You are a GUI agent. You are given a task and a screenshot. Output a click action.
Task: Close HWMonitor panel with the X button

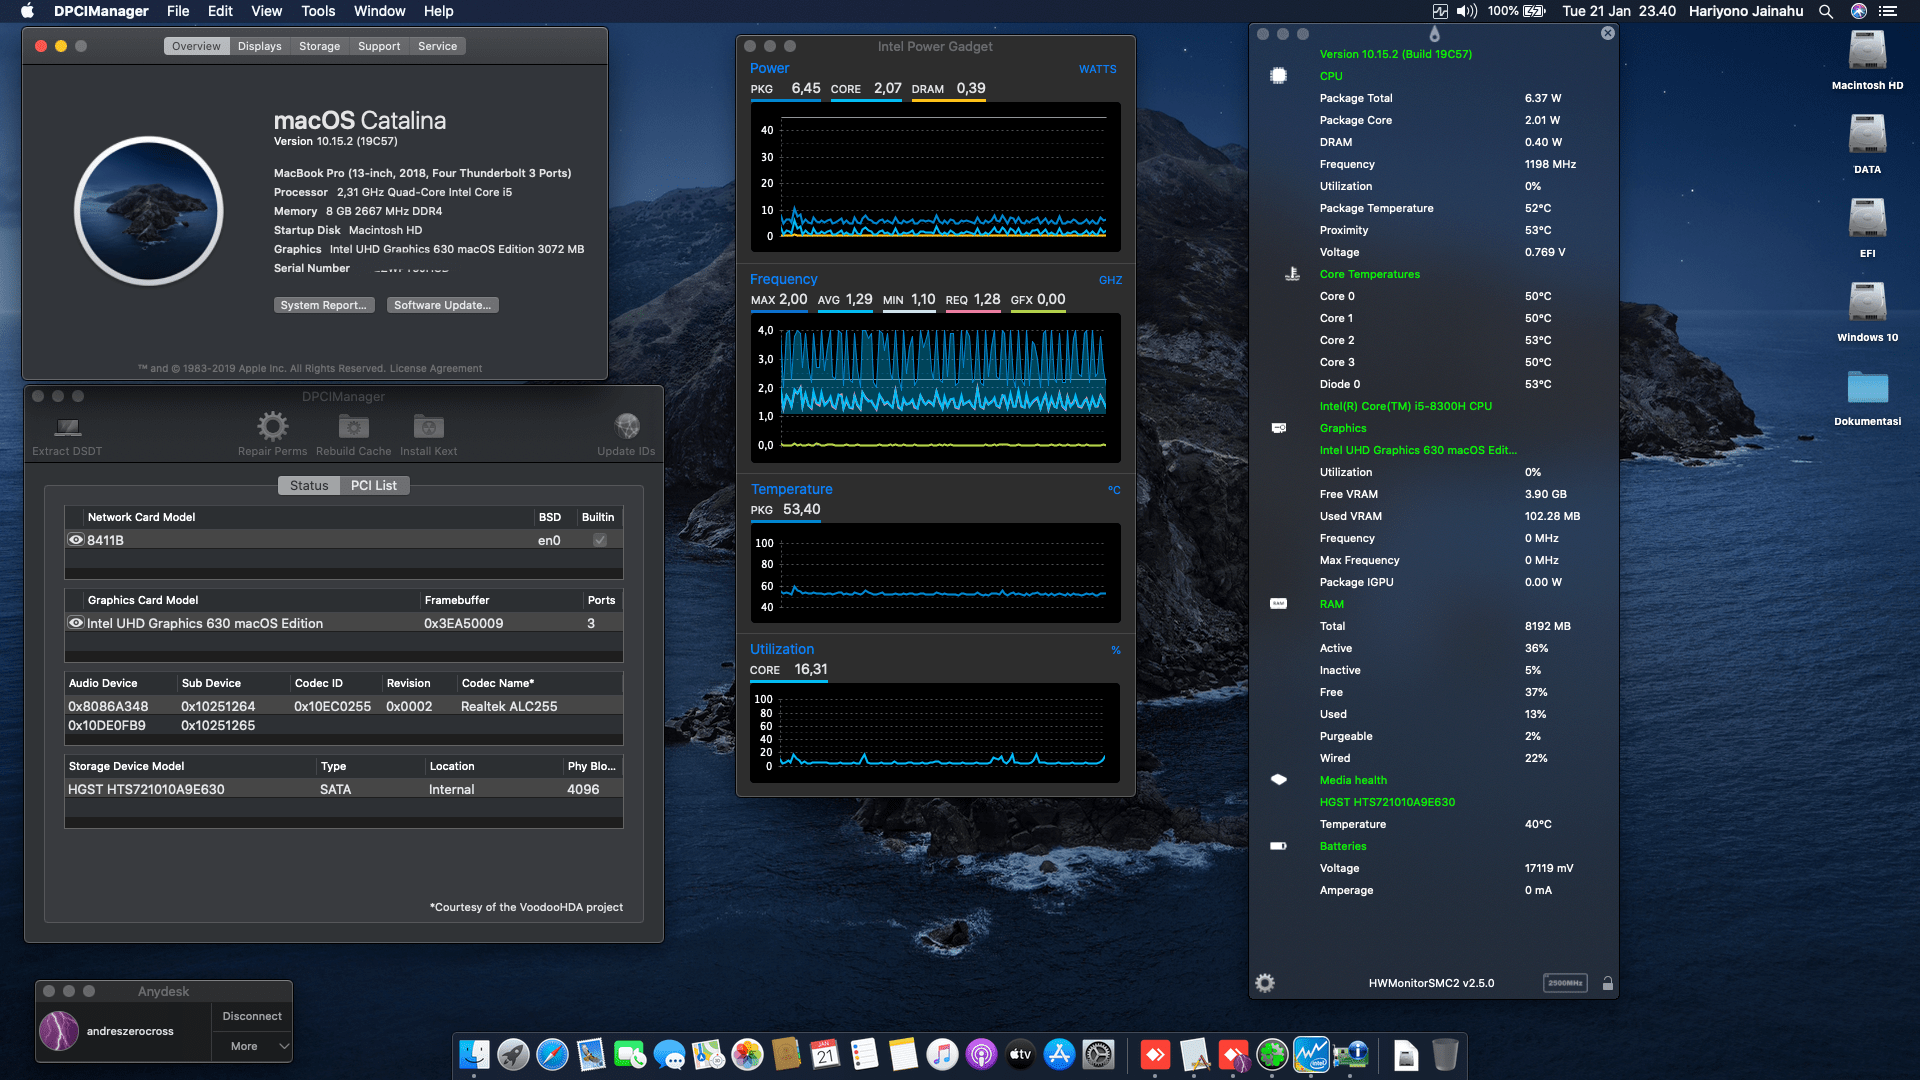pos(1607,33)
